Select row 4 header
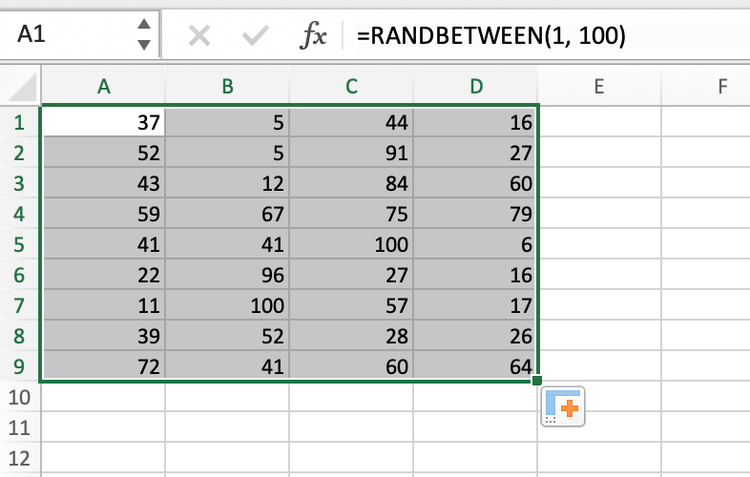The width and height of the screenshot is (750, 477). 20,214
